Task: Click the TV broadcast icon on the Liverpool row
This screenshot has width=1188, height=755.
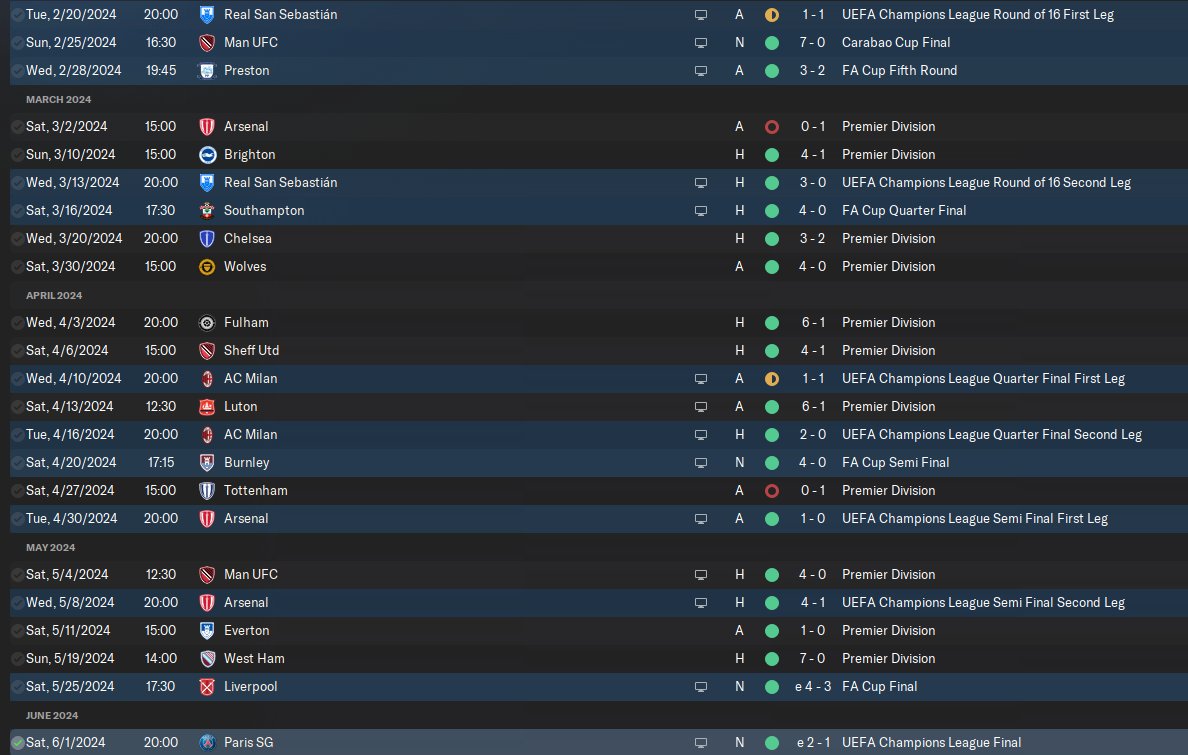Action: pyautogui.click(x=701, y=687)
